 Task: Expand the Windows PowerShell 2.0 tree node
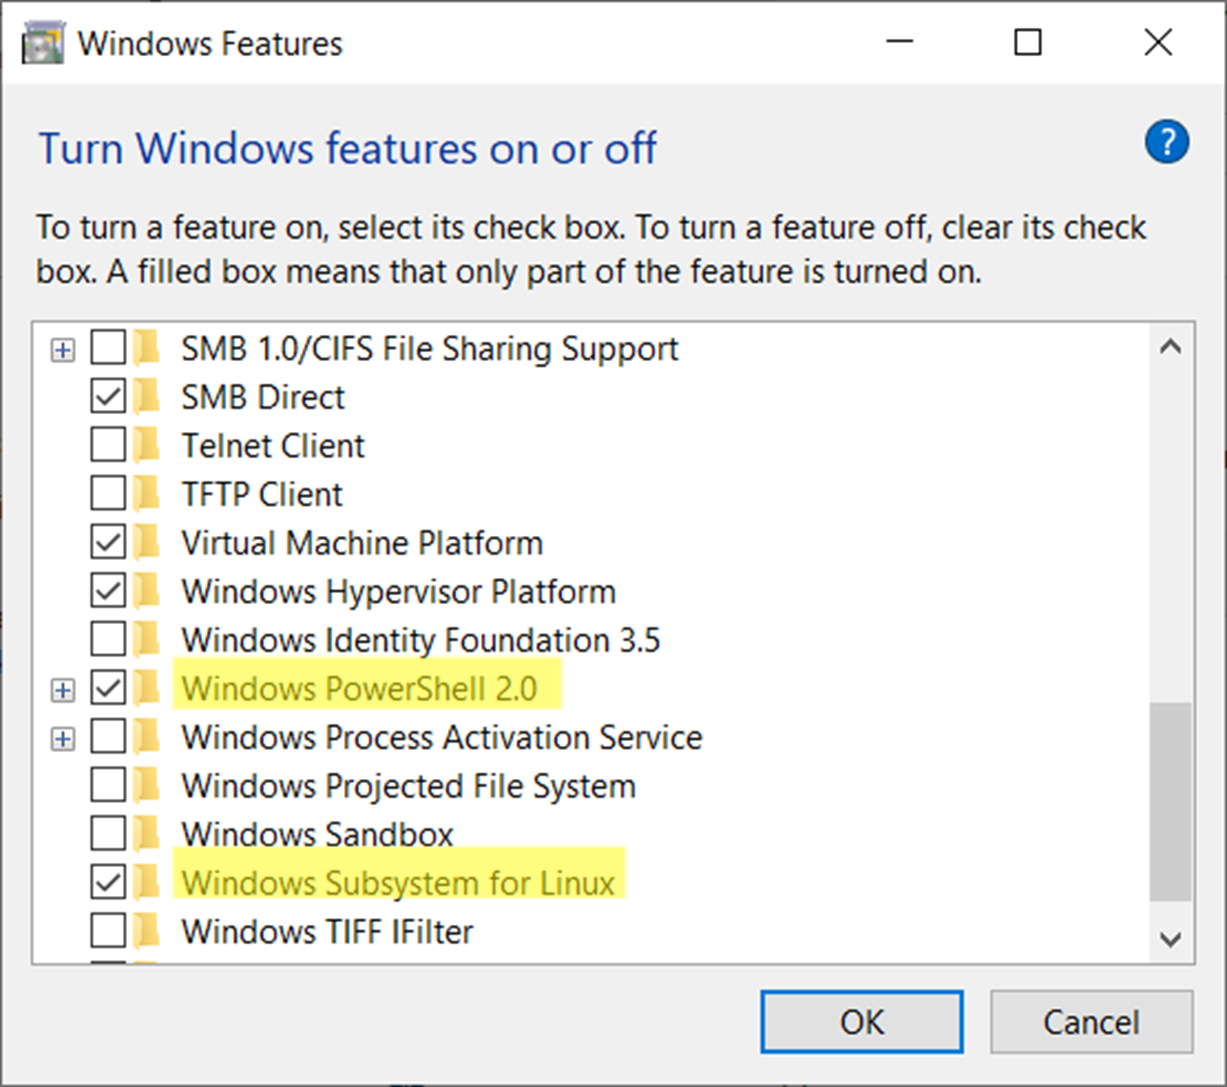pos(63,690)
